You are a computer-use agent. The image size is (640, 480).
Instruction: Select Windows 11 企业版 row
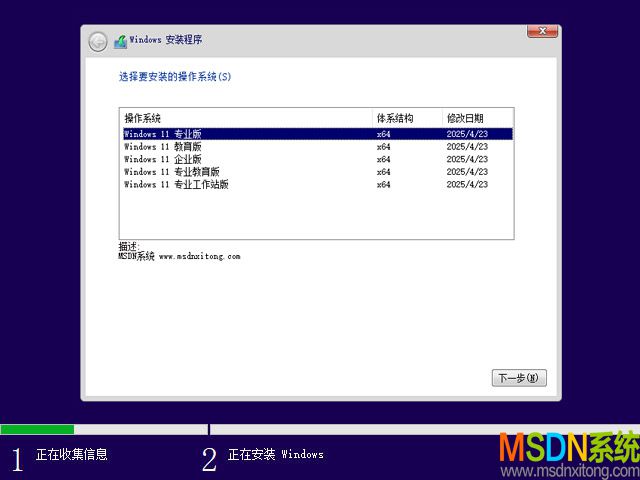(318, 159)
